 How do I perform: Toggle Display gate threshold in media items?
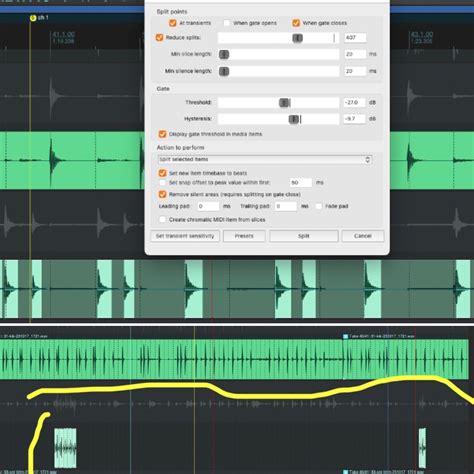(162, 134)
